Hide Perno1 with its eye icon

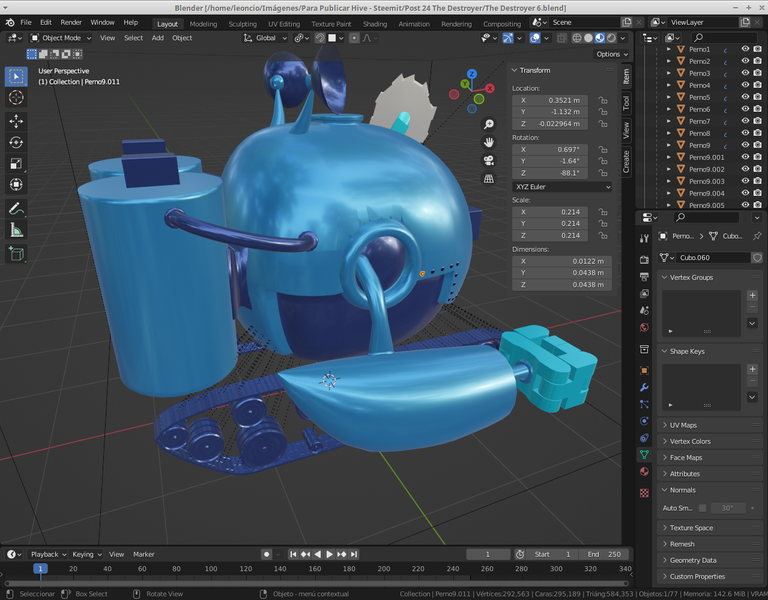745,49
